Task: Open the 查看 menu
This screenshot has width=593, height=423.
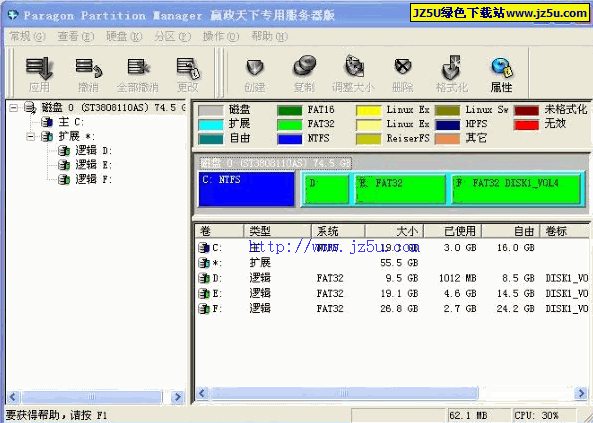Action: coord(75,37)
